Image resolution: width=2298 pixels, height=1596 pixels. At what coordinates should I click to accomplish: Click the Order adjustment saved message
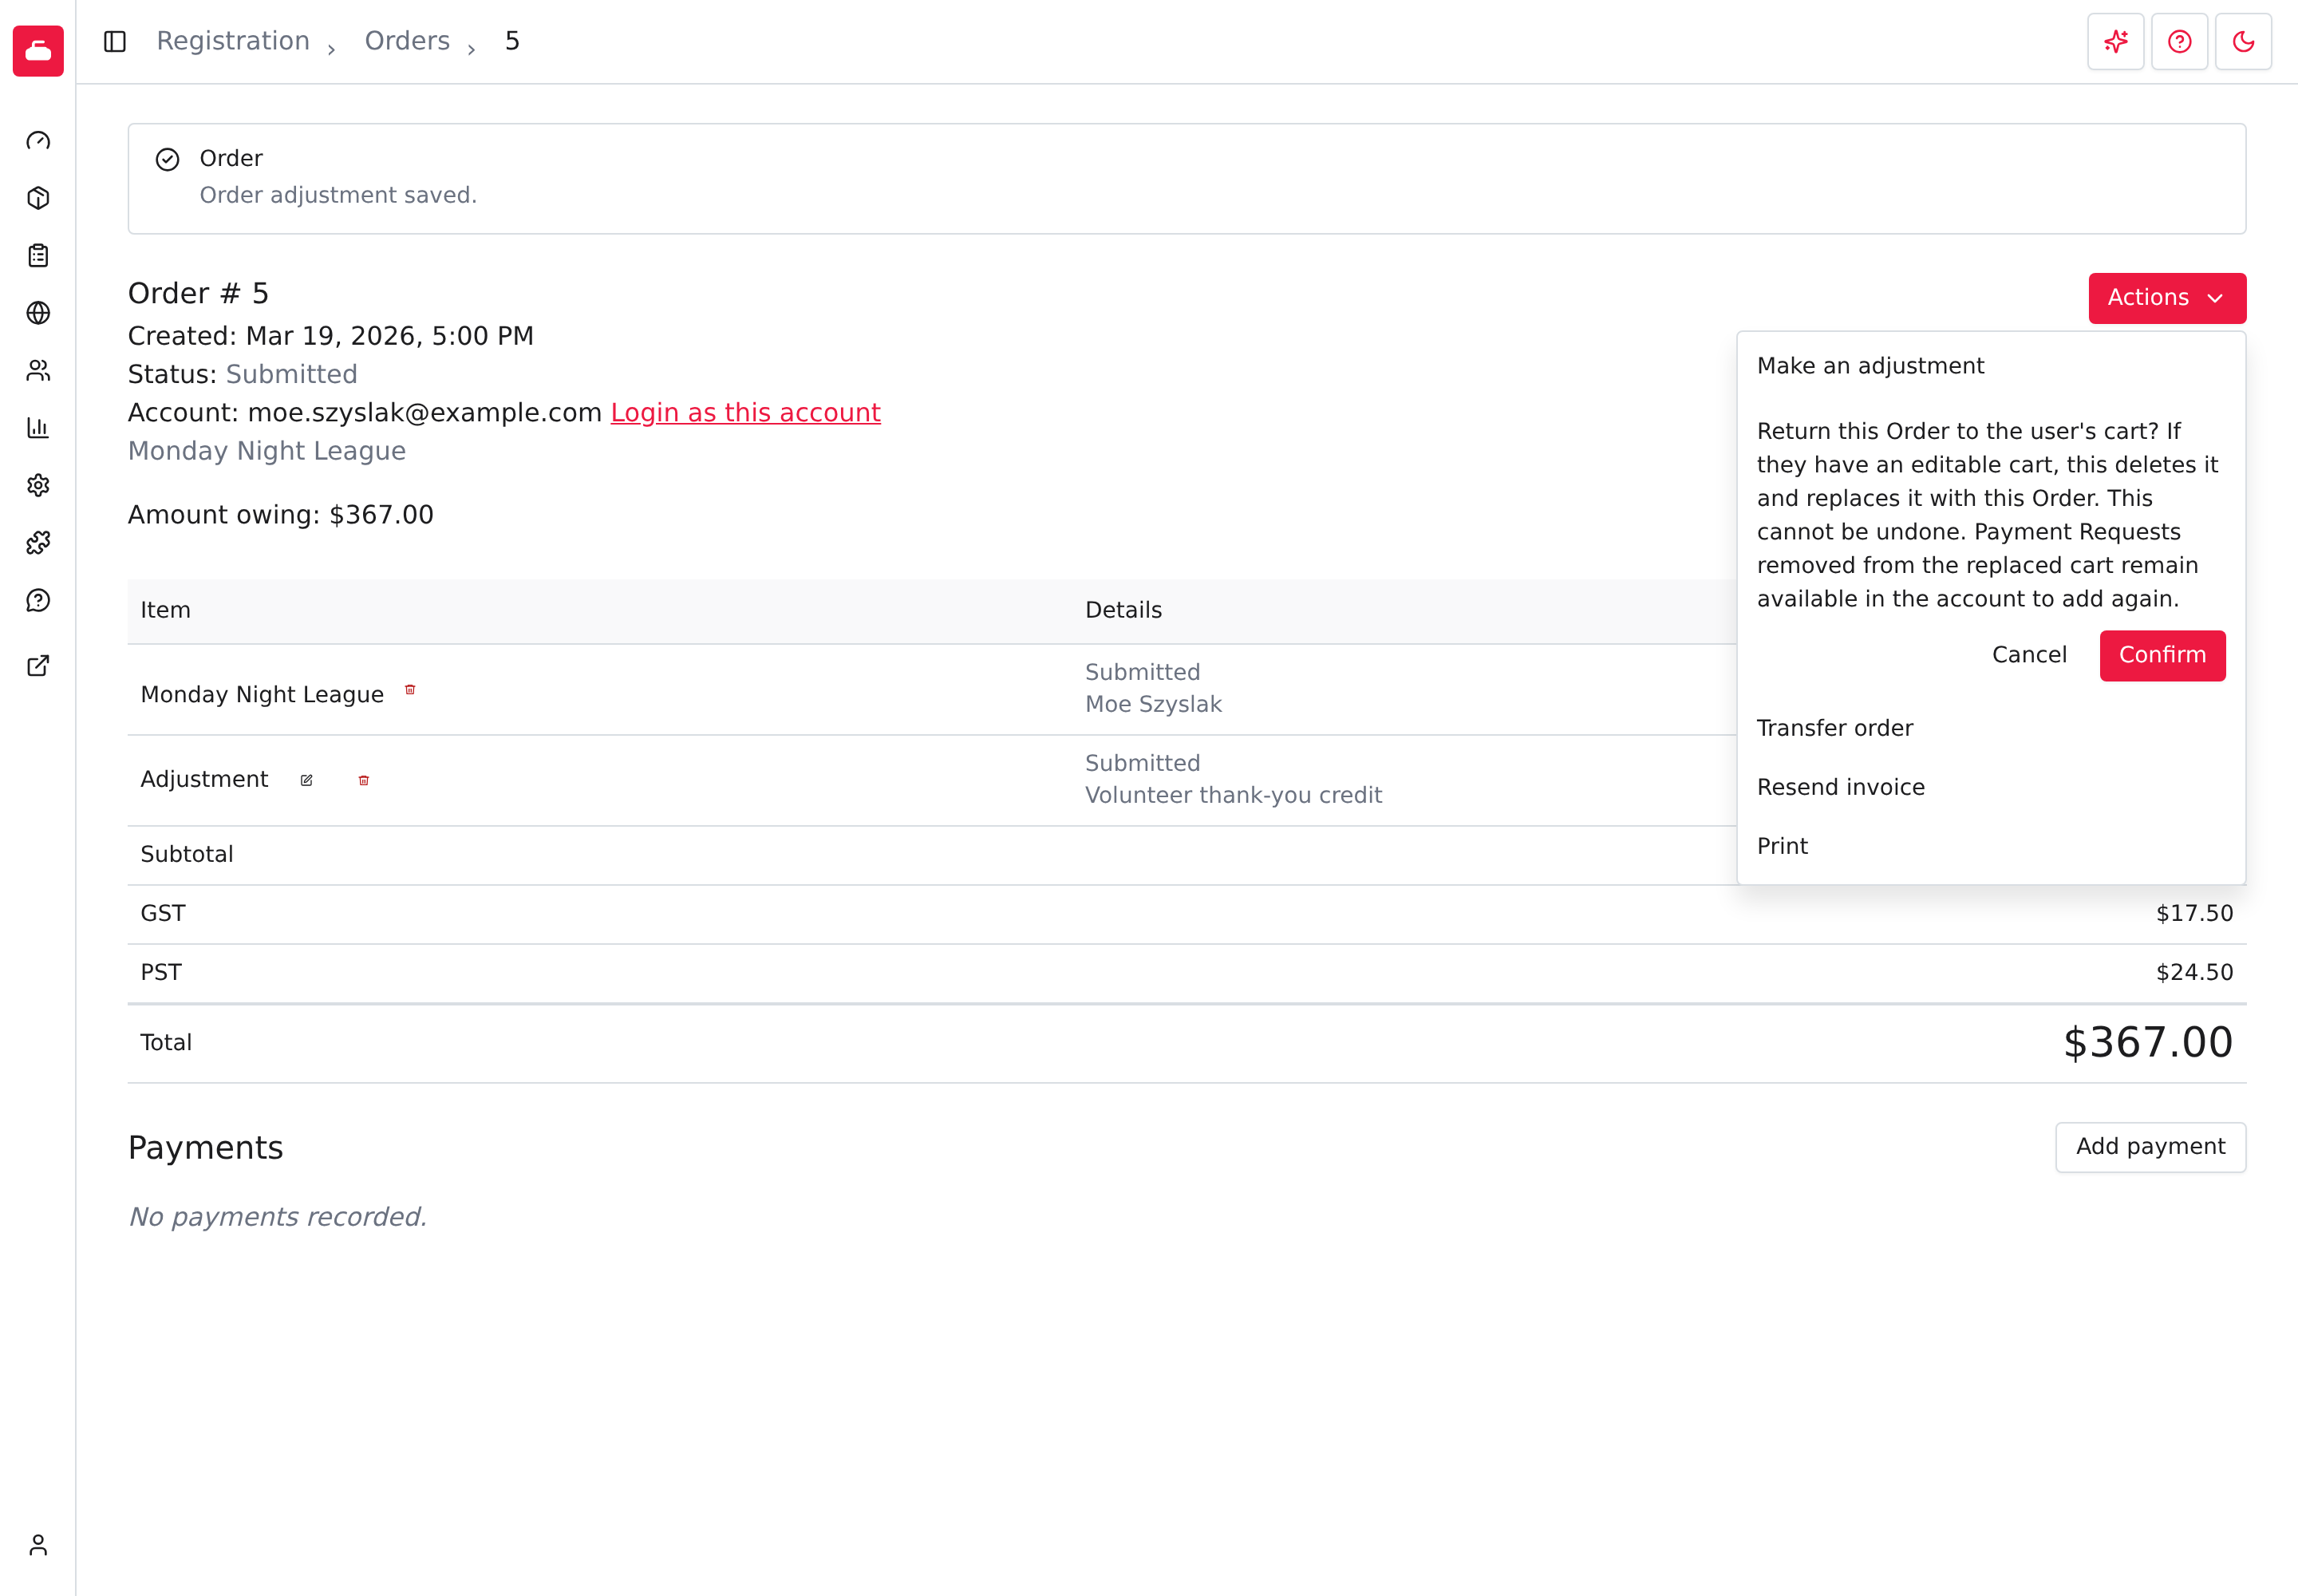(x=338, y=195)
